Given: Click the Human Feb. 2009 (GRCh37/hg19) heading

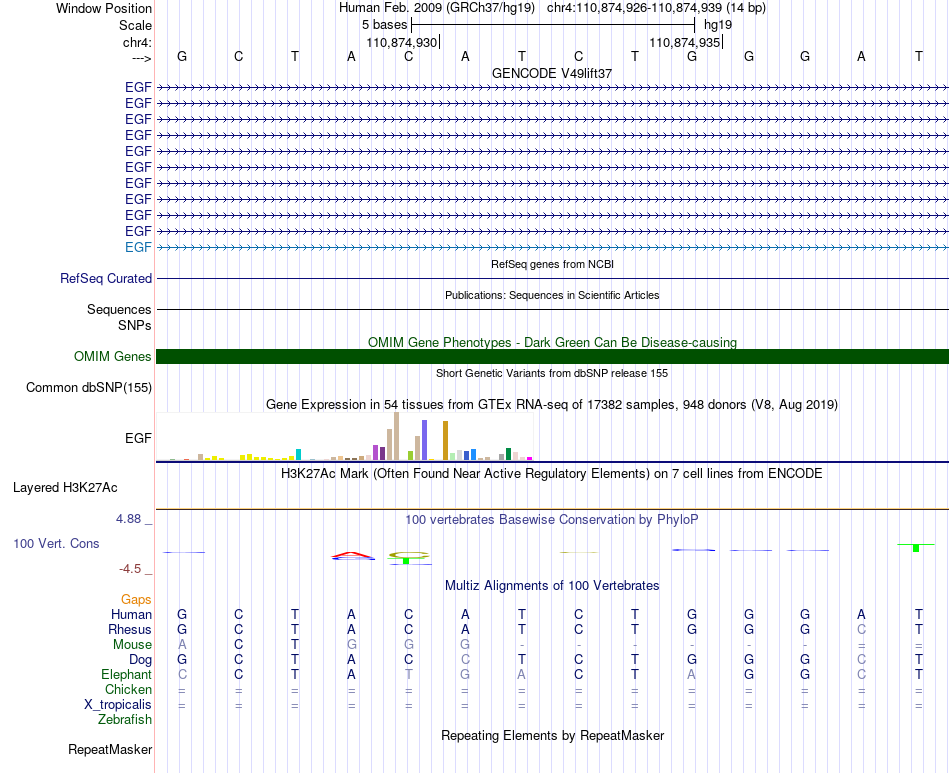Looking at the screenshot, I should pos(437,8).
